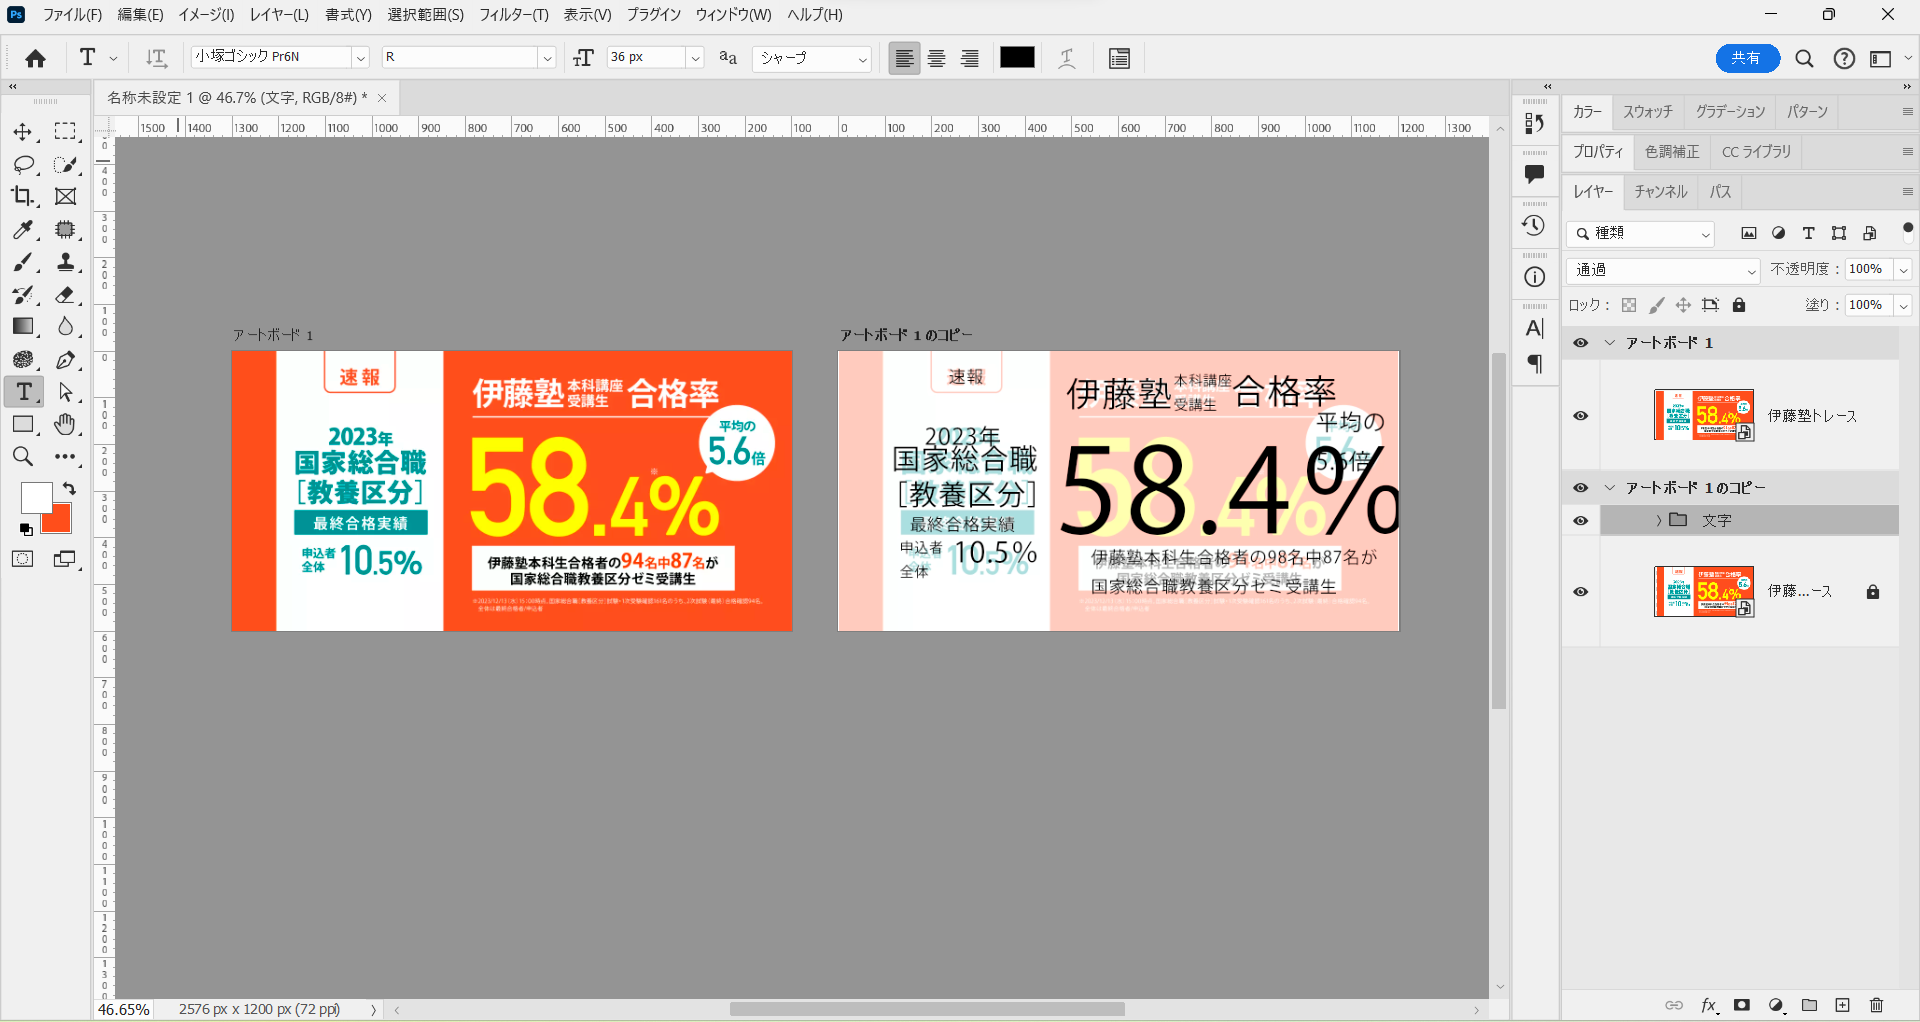Add a layer style with fx
The width and height of the screenshot is (1920, 1022).
1709,1005
